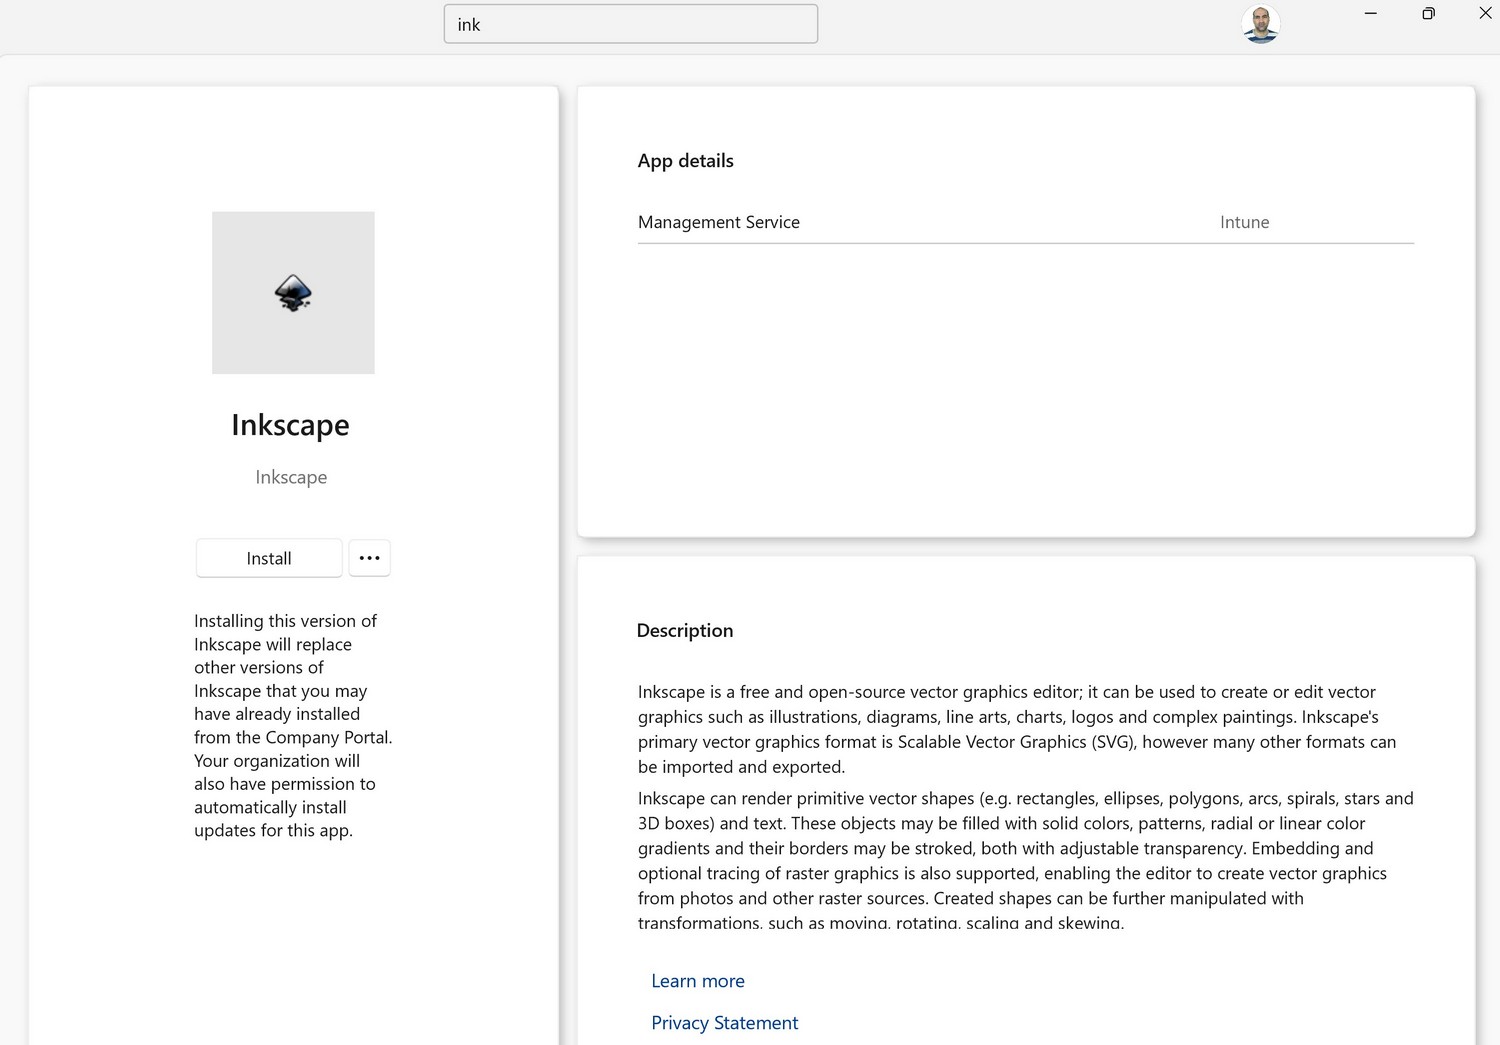Open the Privacy Statement link

point(725,1023)
